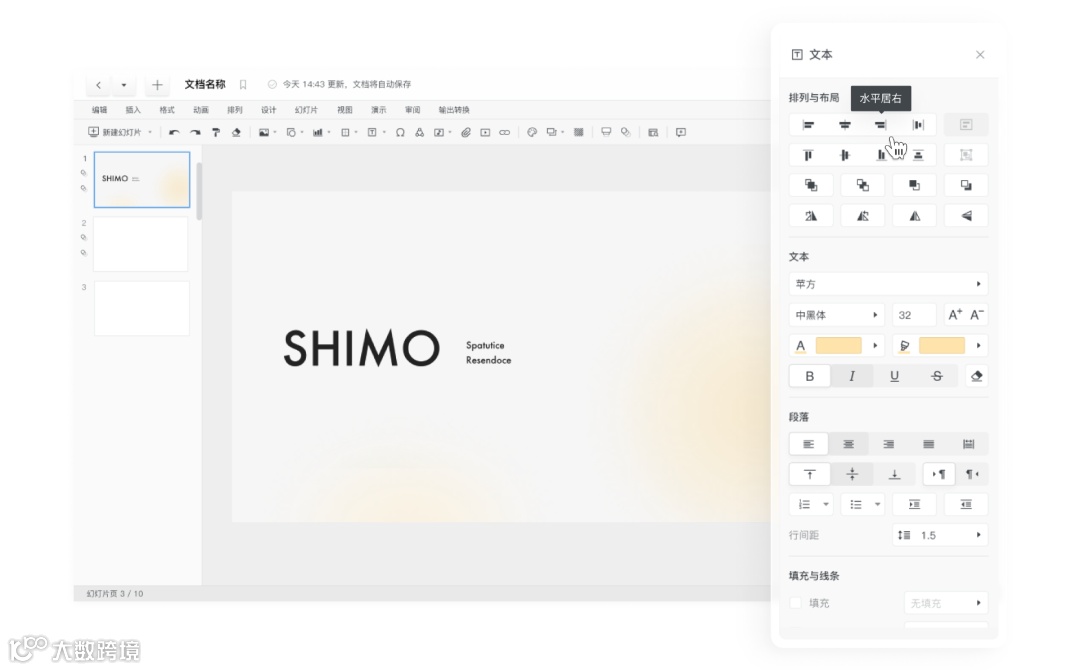Click the bookmark icon beside document title
This screenshot has width=1080, height=670.
[242, 85]
